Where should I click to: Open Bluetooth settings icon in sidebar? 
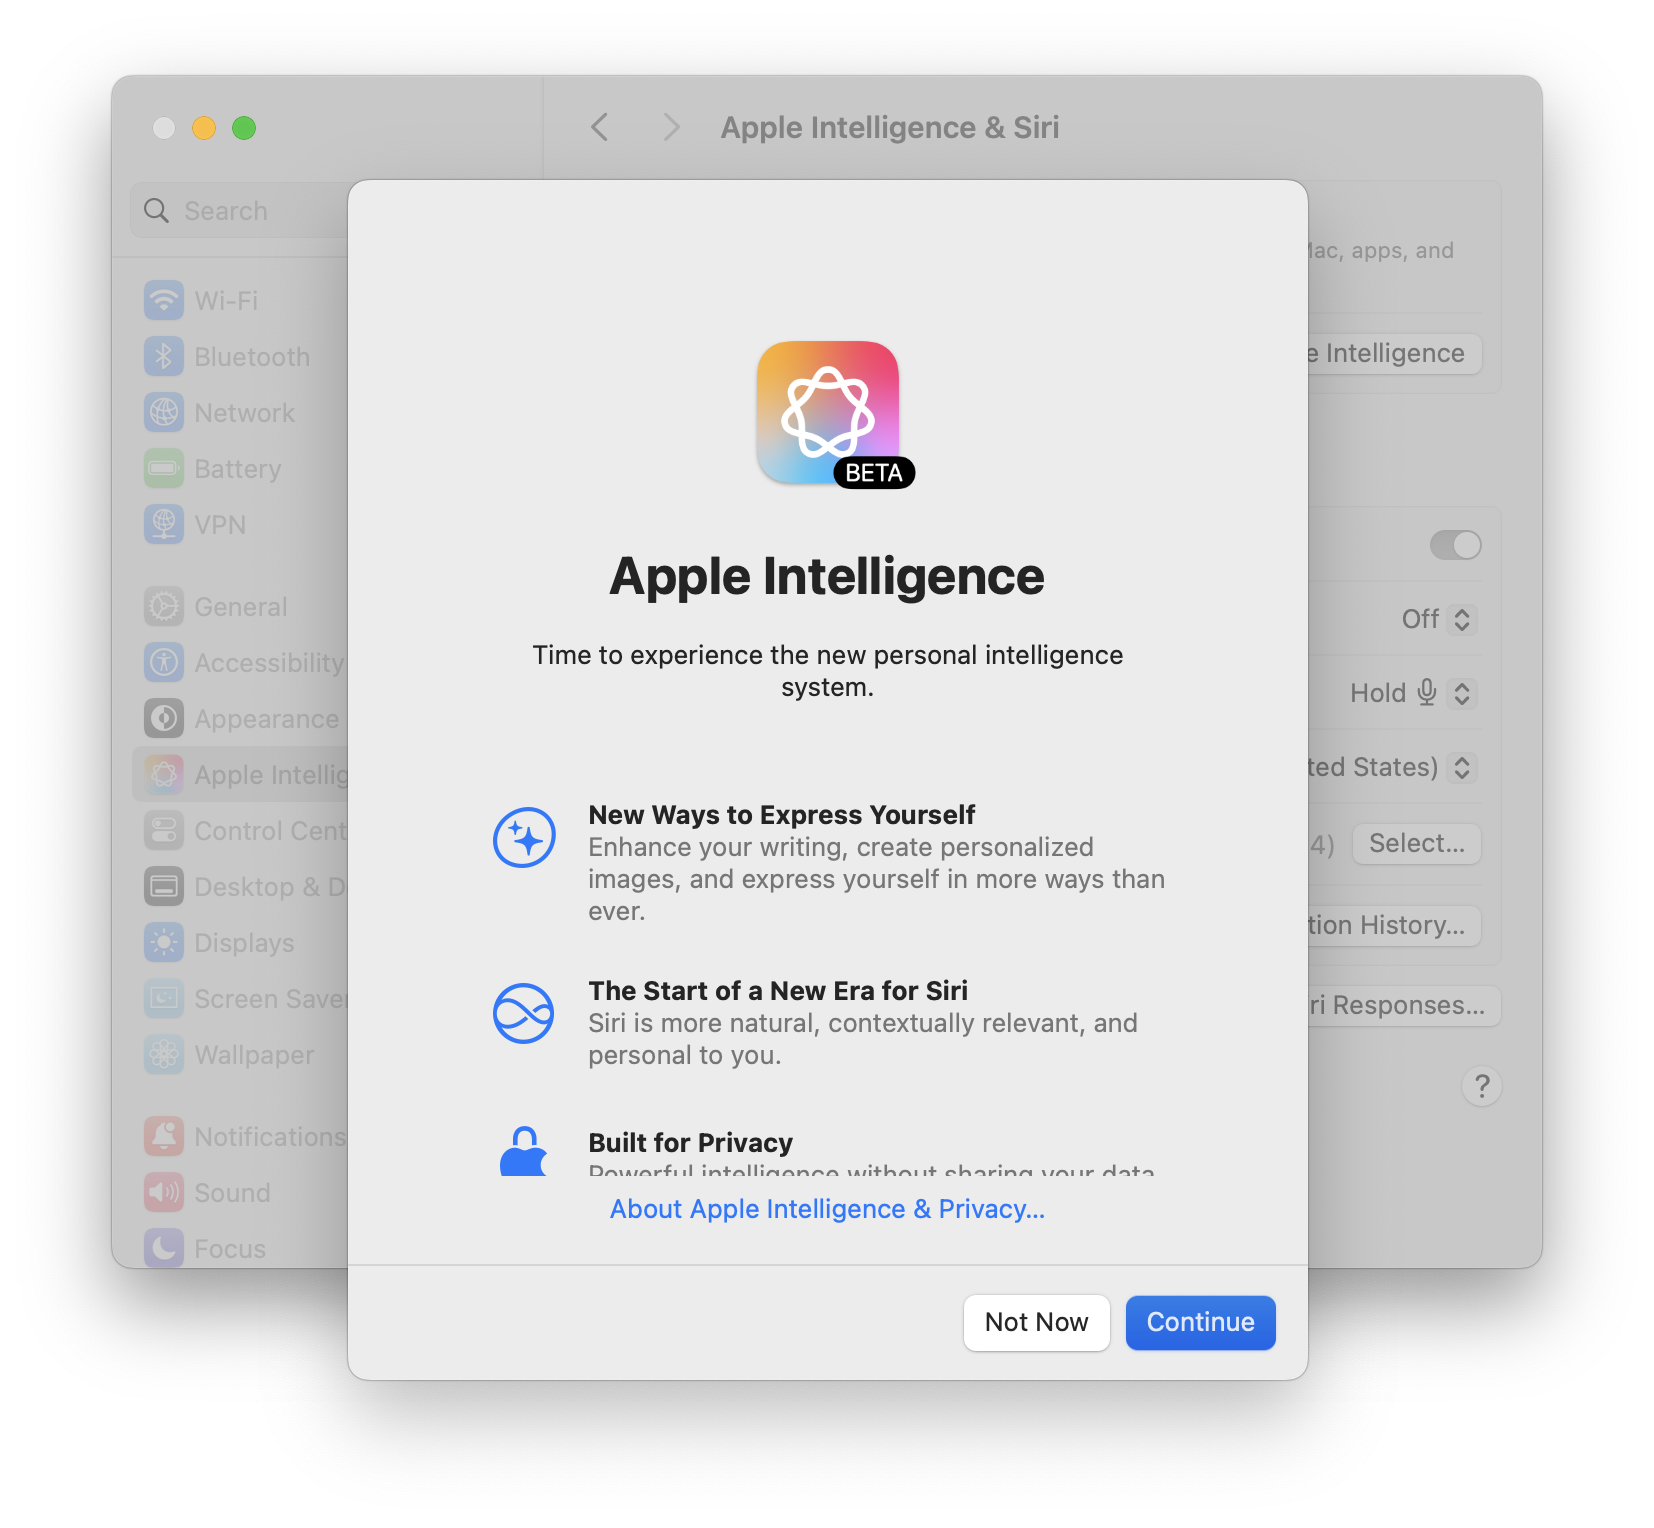(x=164, y=356)
